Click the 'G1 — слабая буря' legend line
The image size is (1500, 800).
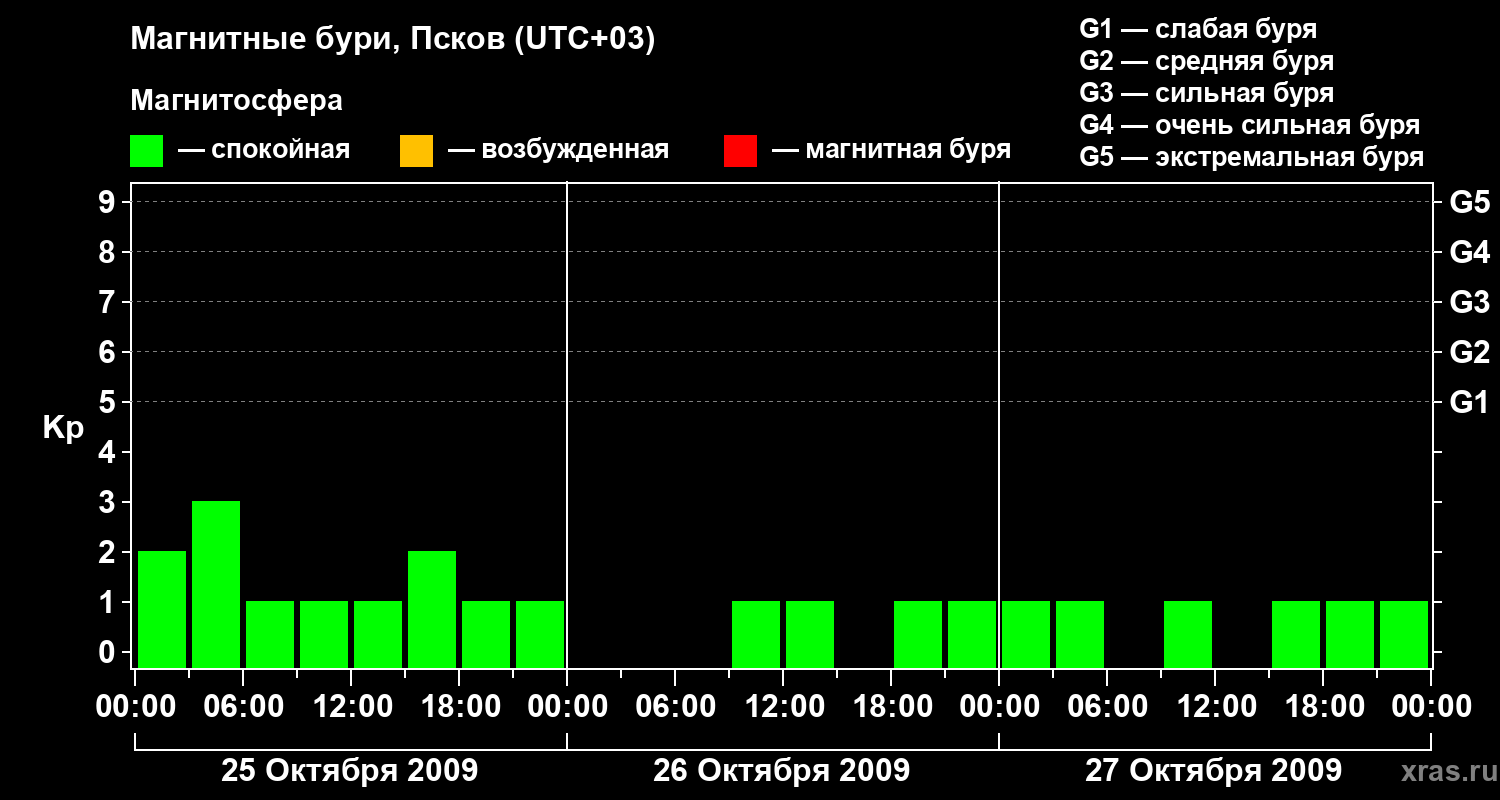coord(1198,28)
